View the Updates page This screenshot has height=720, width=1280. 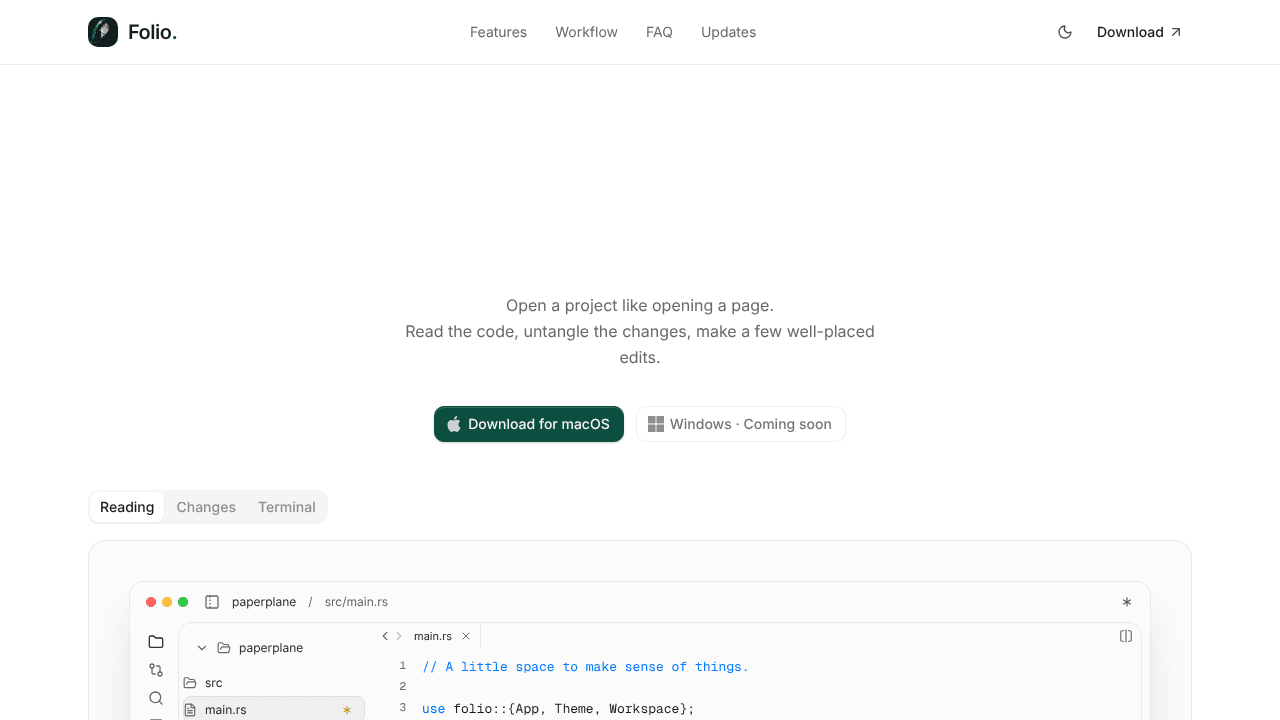pos(728,32)
